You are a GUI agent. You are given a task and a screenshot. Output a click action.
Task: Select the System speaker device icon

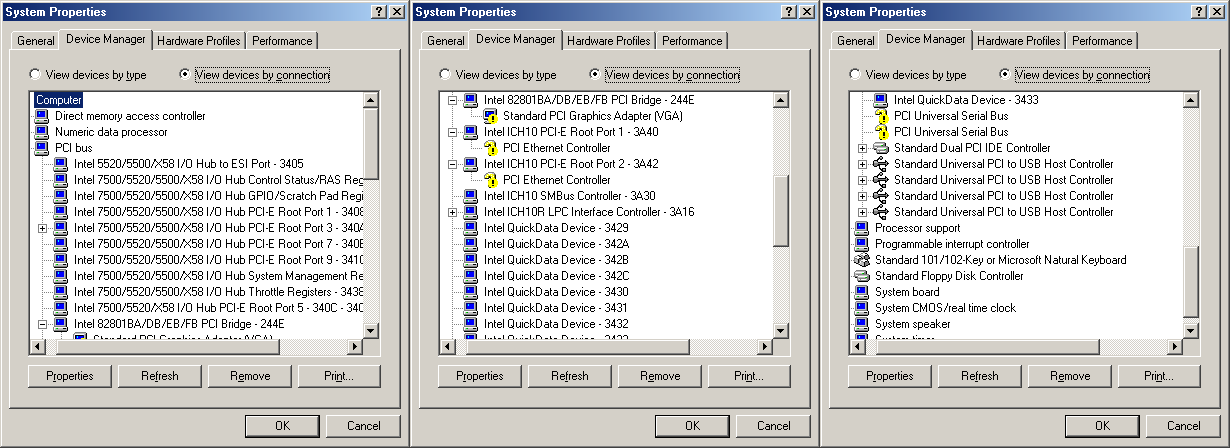click(862, 324)
